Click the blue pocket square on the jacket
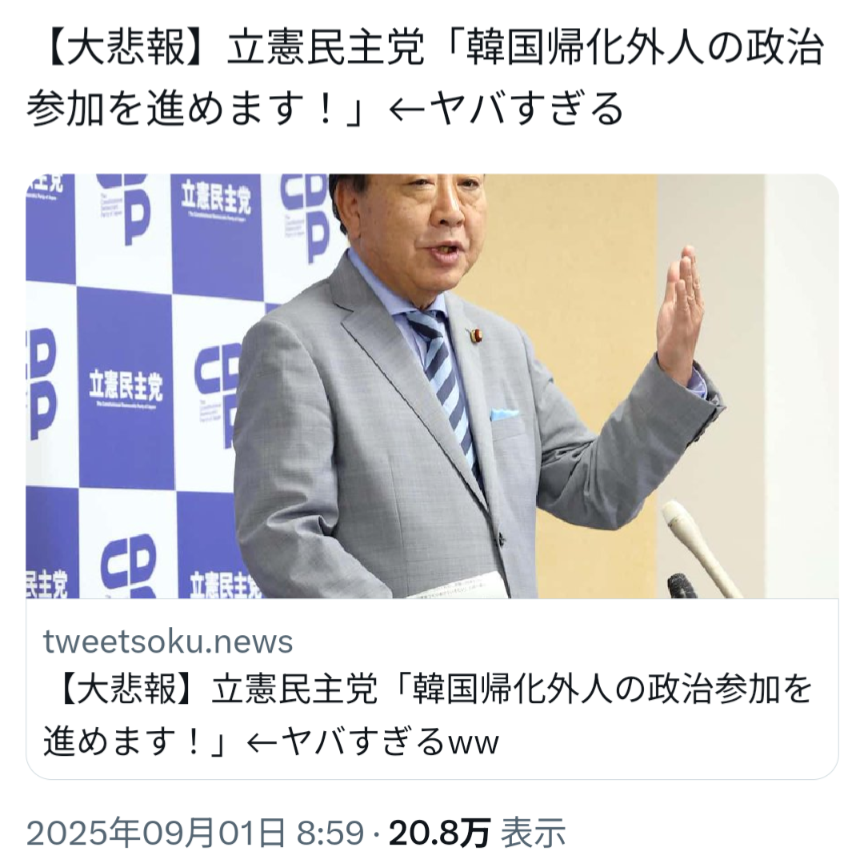Image resolution: width=864 pixels, height=861 pixels. (x=504, y=414)
